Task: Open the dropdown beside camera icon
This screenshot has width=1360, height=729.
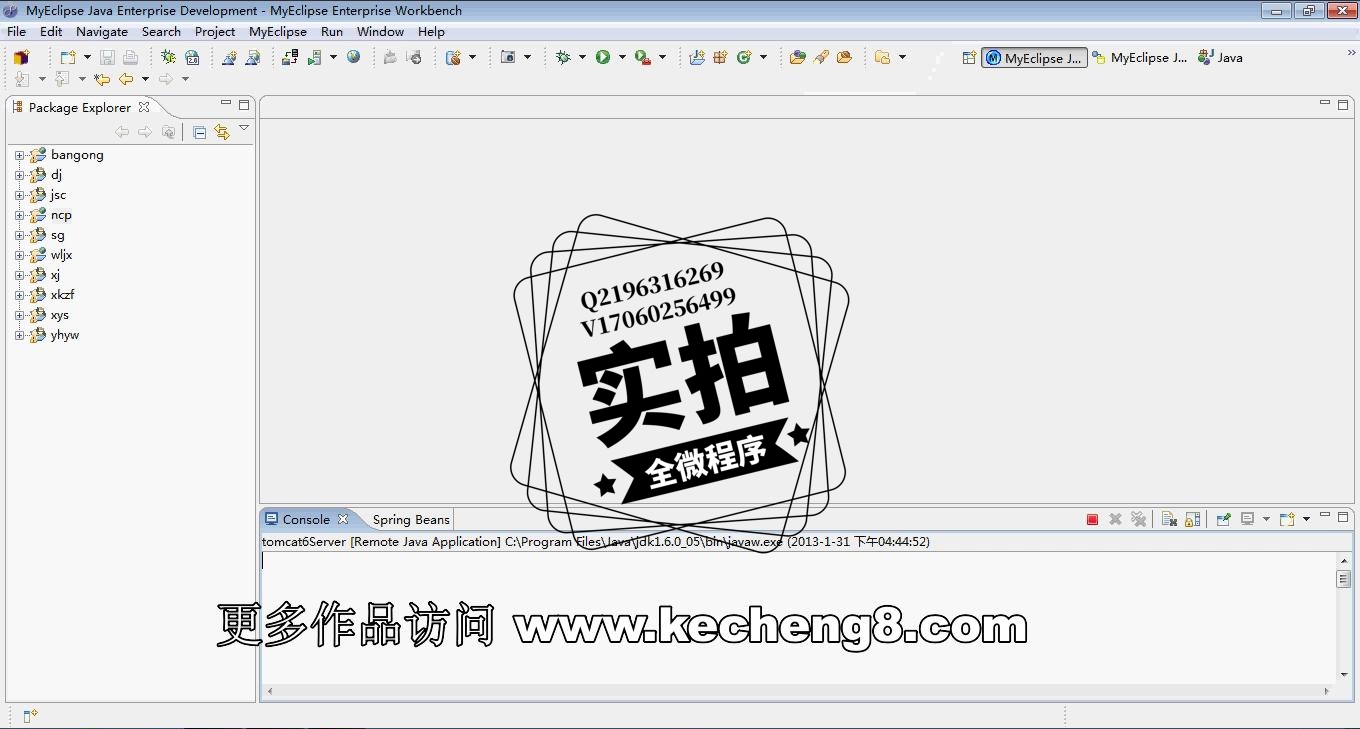Action: click(527, 58)
